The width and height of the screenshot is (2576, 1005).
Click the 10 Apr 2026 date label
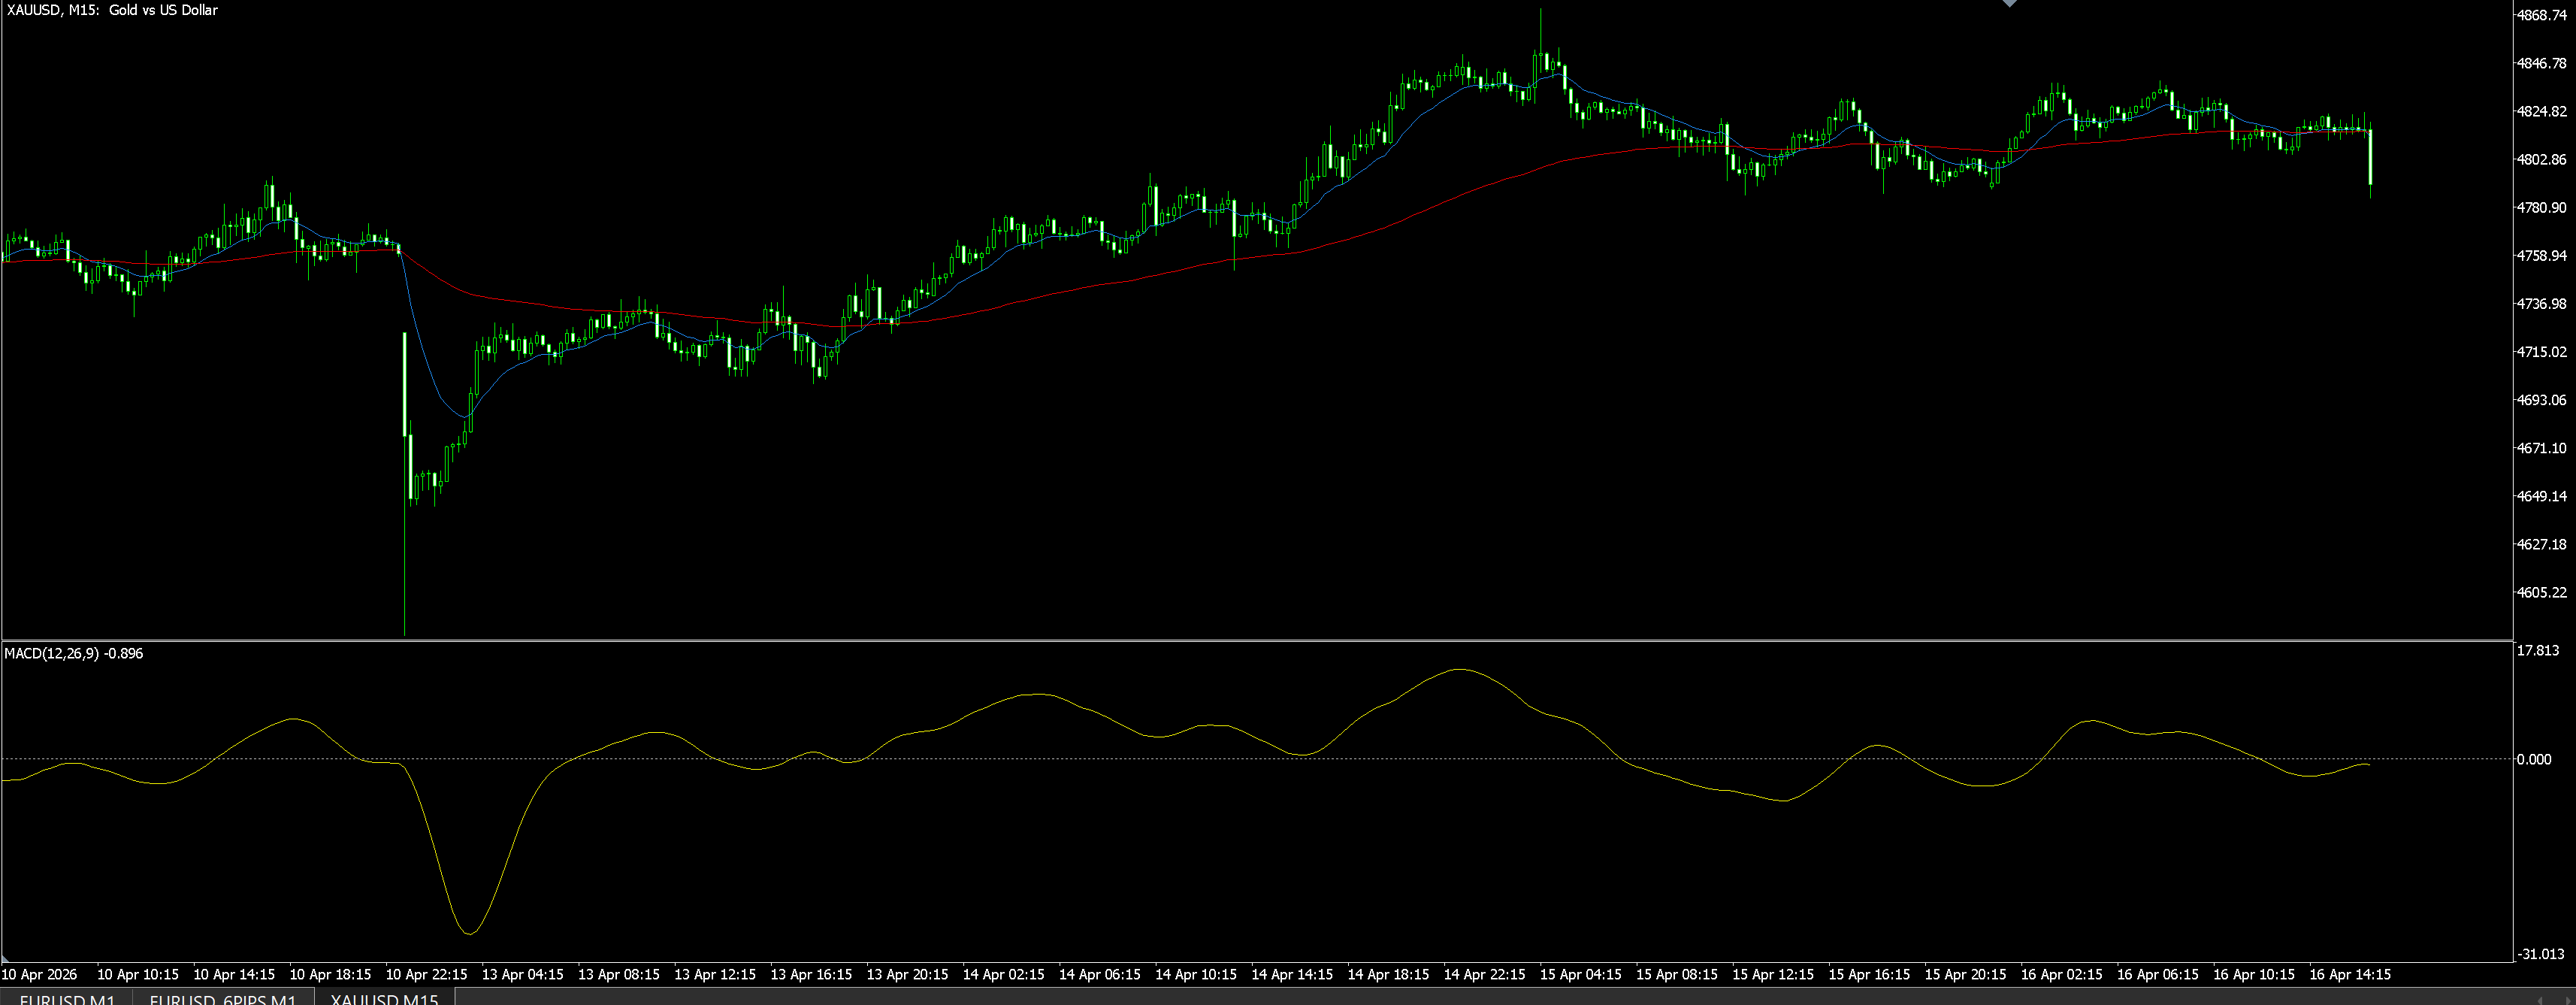coord(39,974)
